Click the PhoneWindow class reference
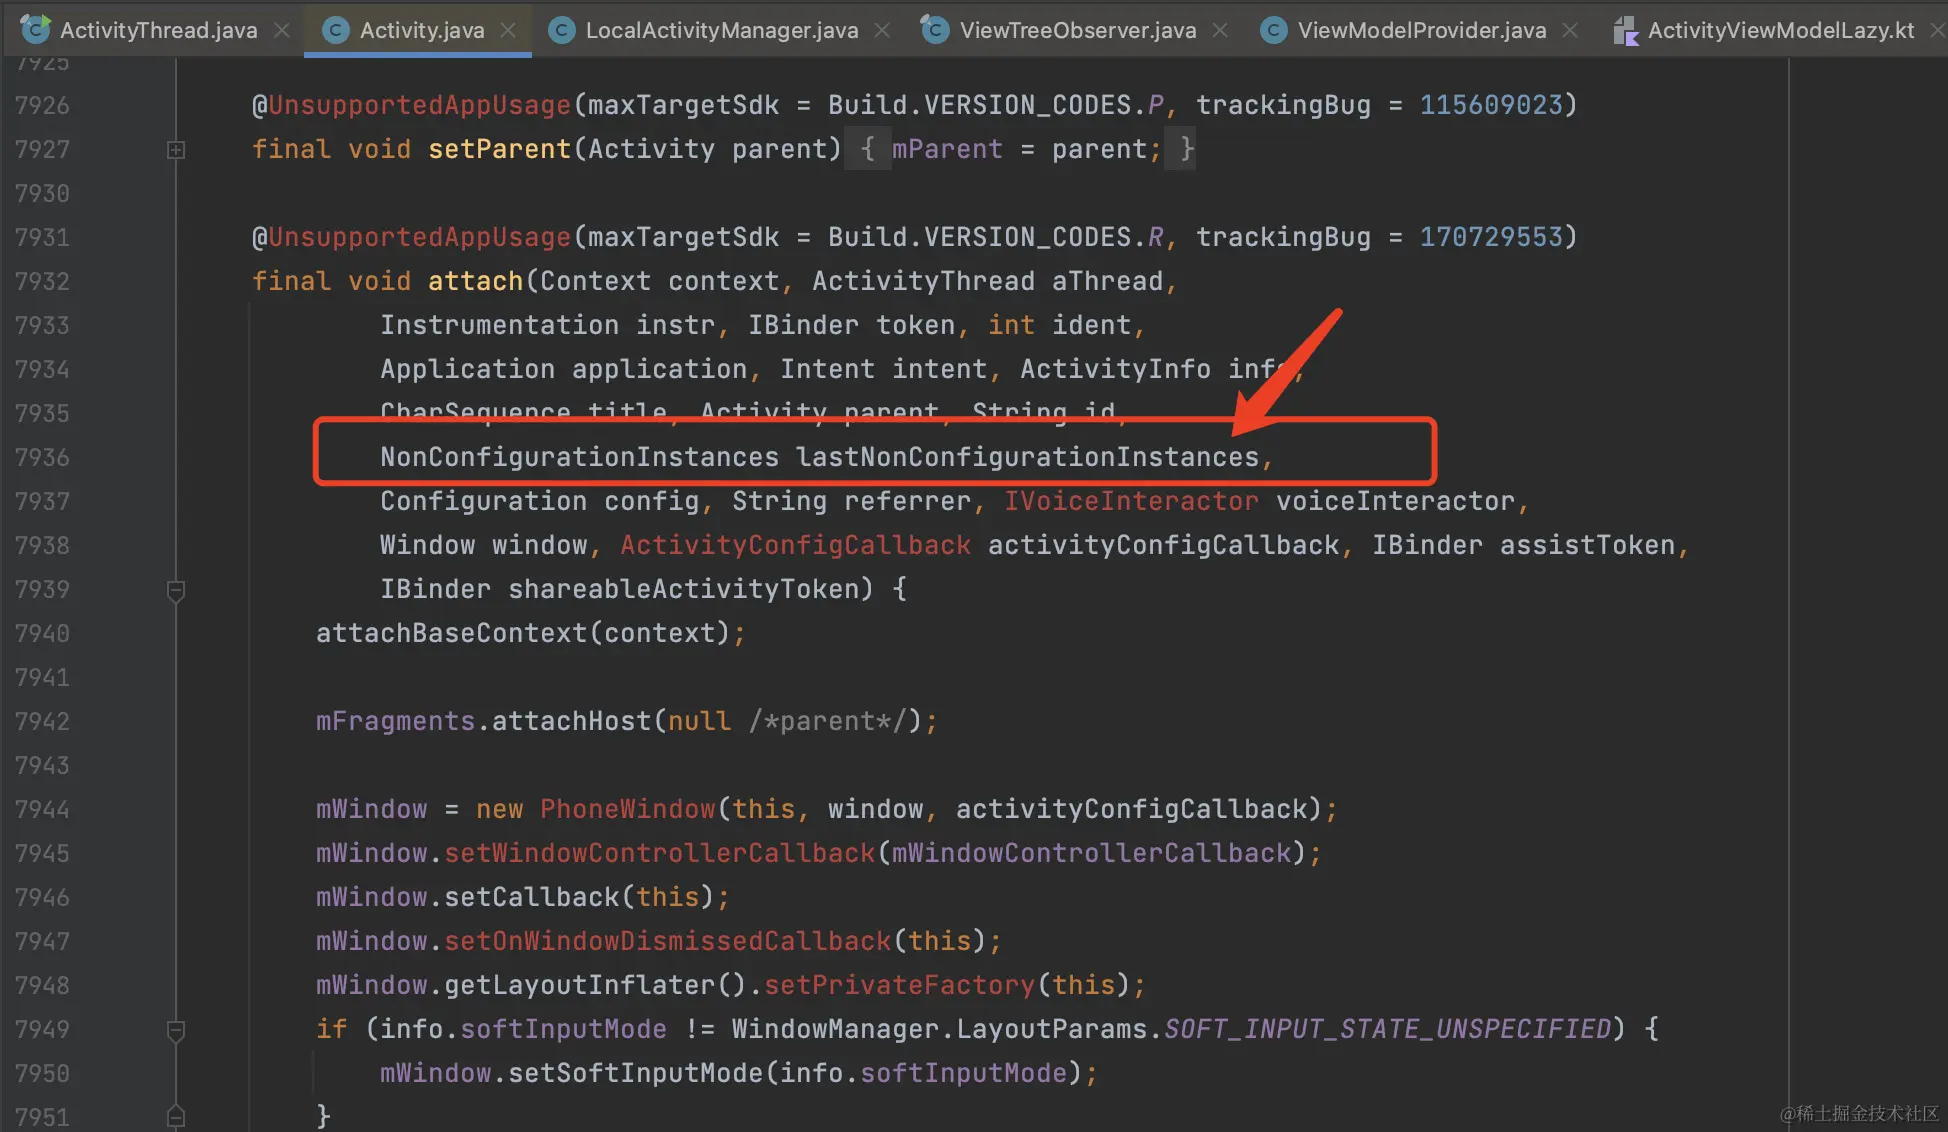This screenshot has width=1948, height=1132. (627, 809)
